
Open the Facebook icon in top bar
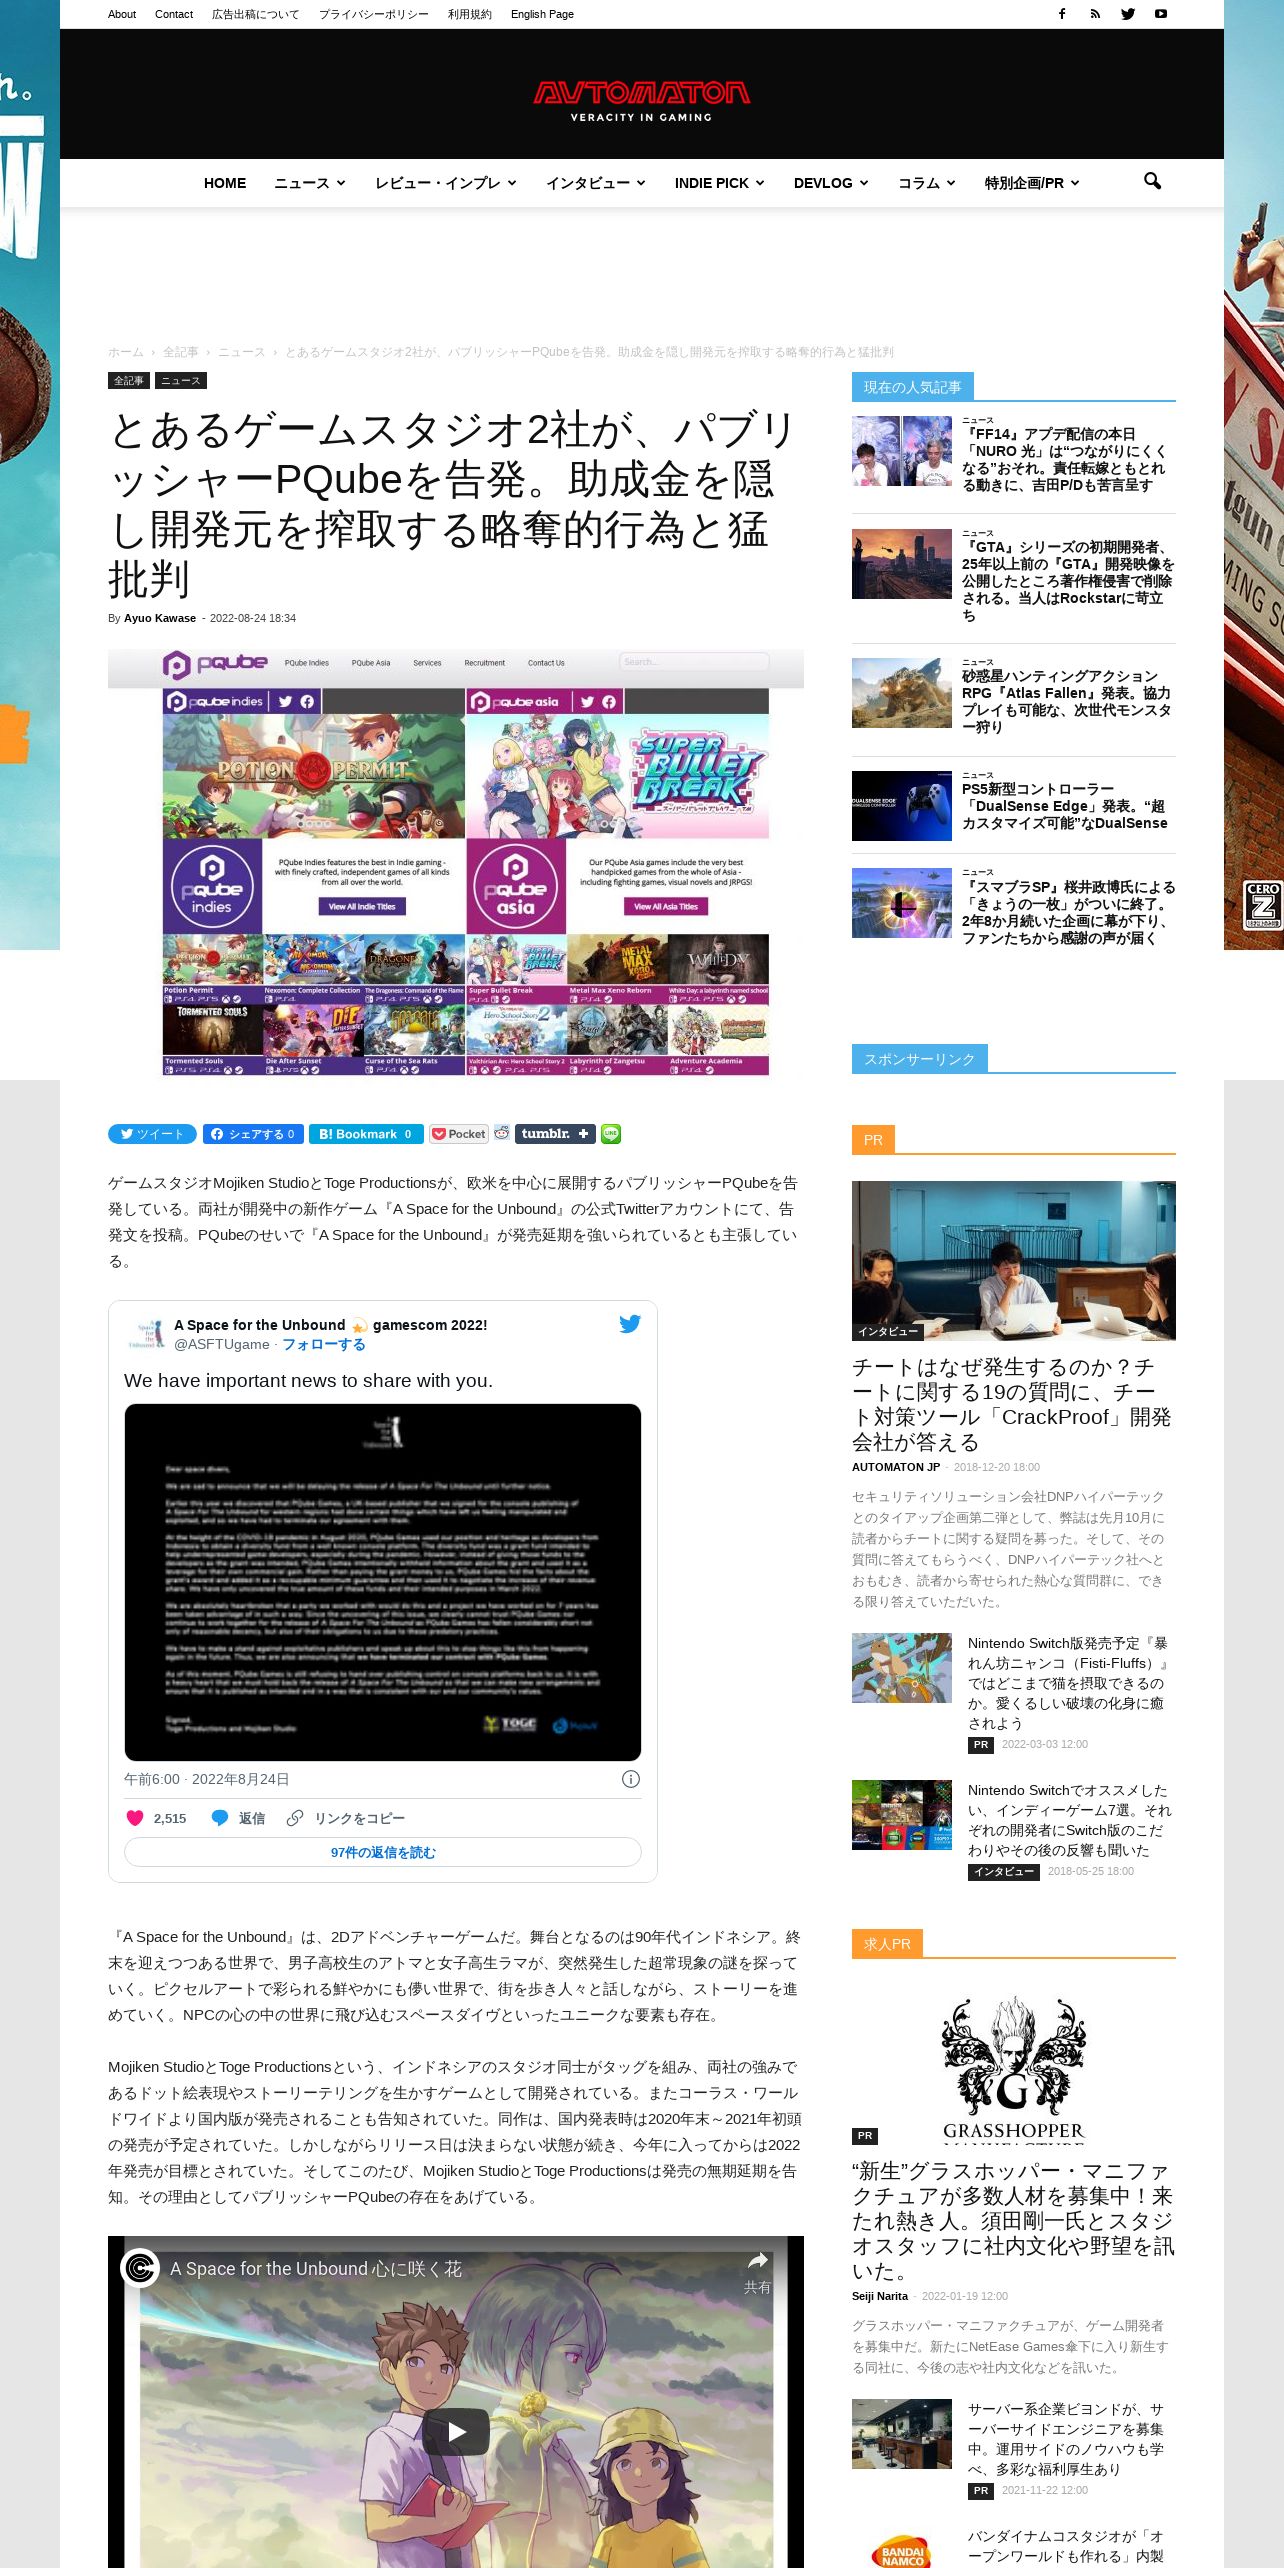point(1062,14)
